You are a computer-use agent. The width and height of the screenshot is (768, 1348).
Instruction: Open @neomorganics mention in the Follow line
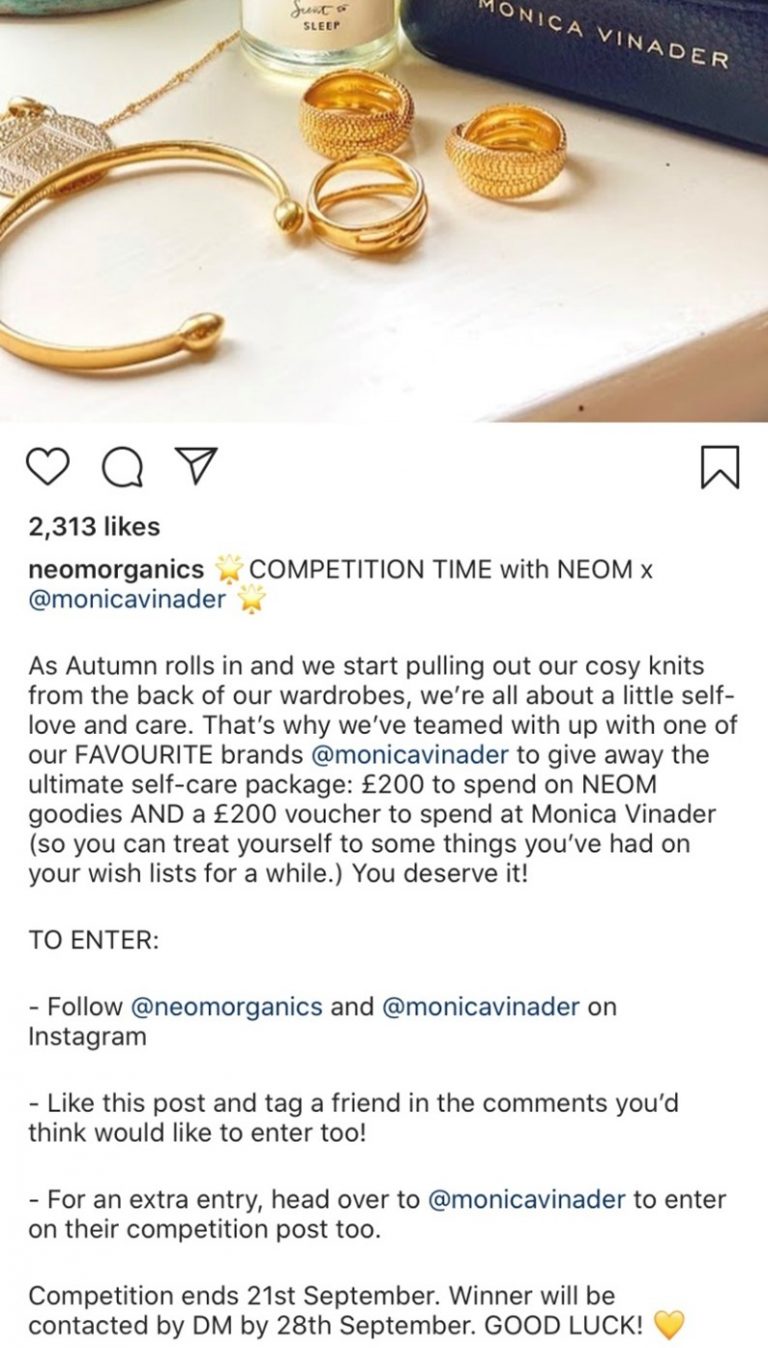point(227,1006)
